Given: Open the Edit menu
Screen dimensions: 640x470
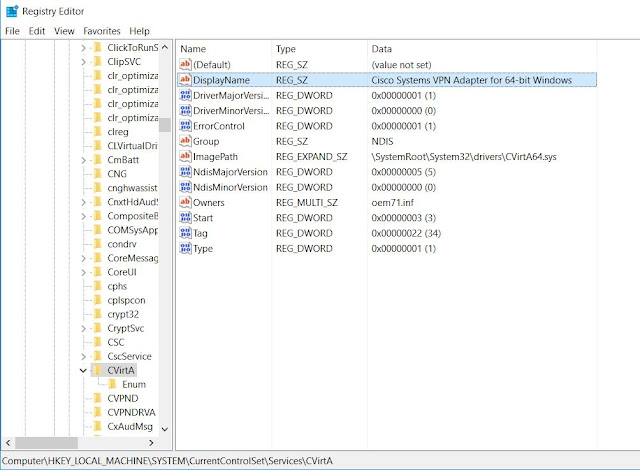Looking at the screenshot, I should coord(37,31).
